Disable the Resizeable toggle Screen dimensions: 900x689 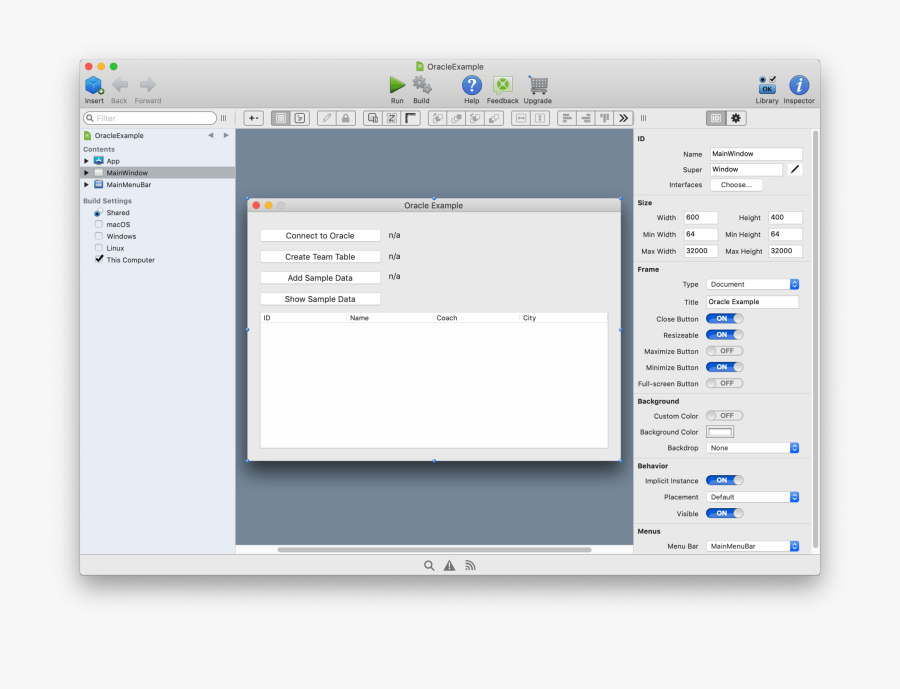tap(724, 335)
